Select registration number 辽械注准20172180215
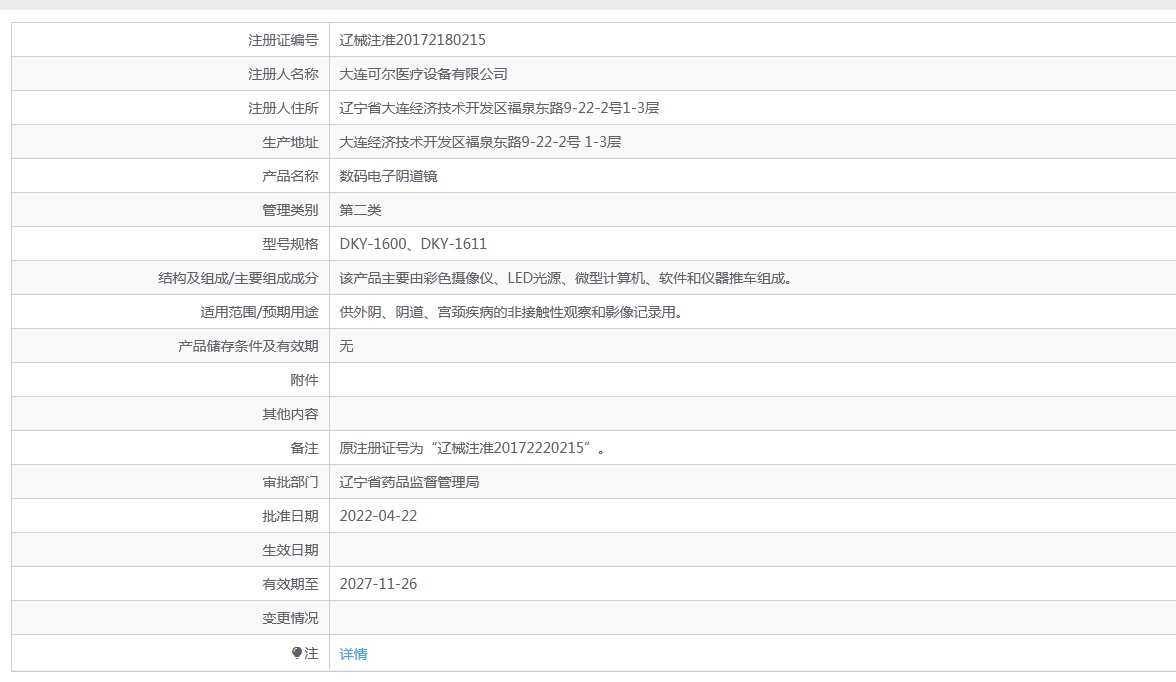The image size is (1176, 682). (412, 40)
